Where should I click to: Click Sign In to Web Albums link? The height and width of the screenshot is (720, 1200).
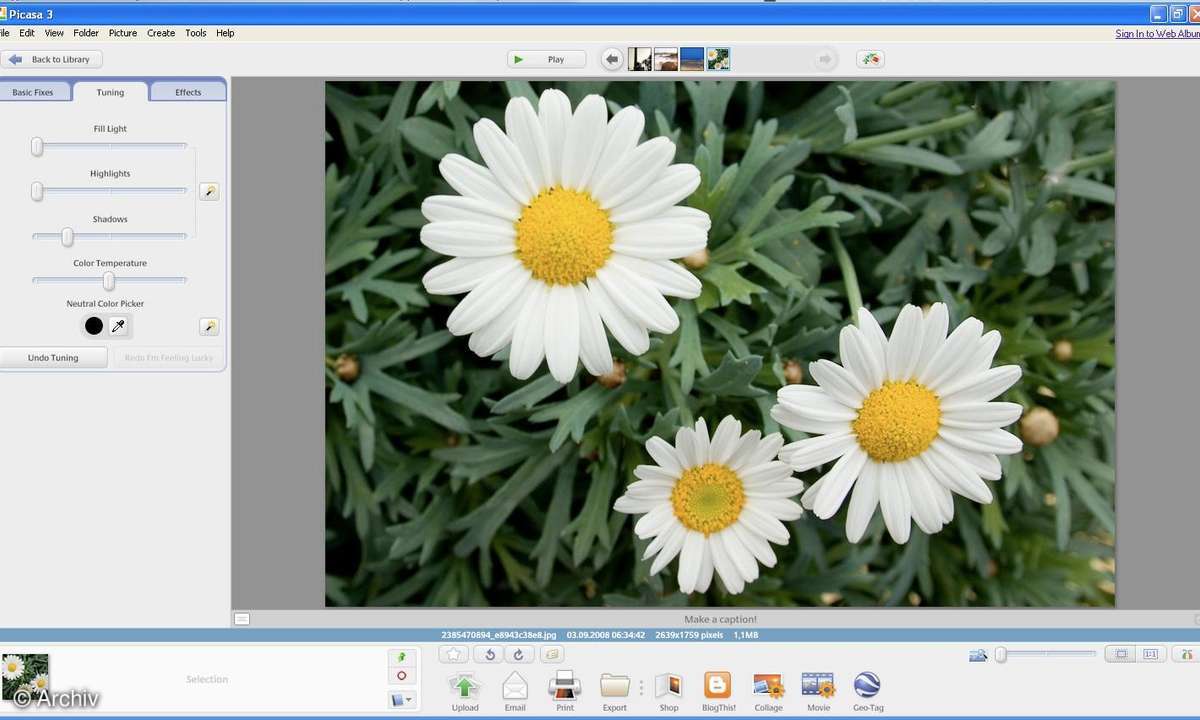1158,33
